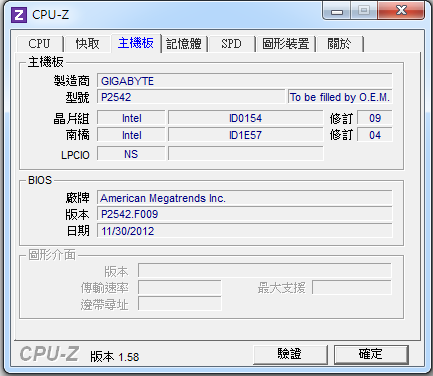Select the 'To be filled by O.E.M.' field
433x376 pixels.
click(340, 97)
